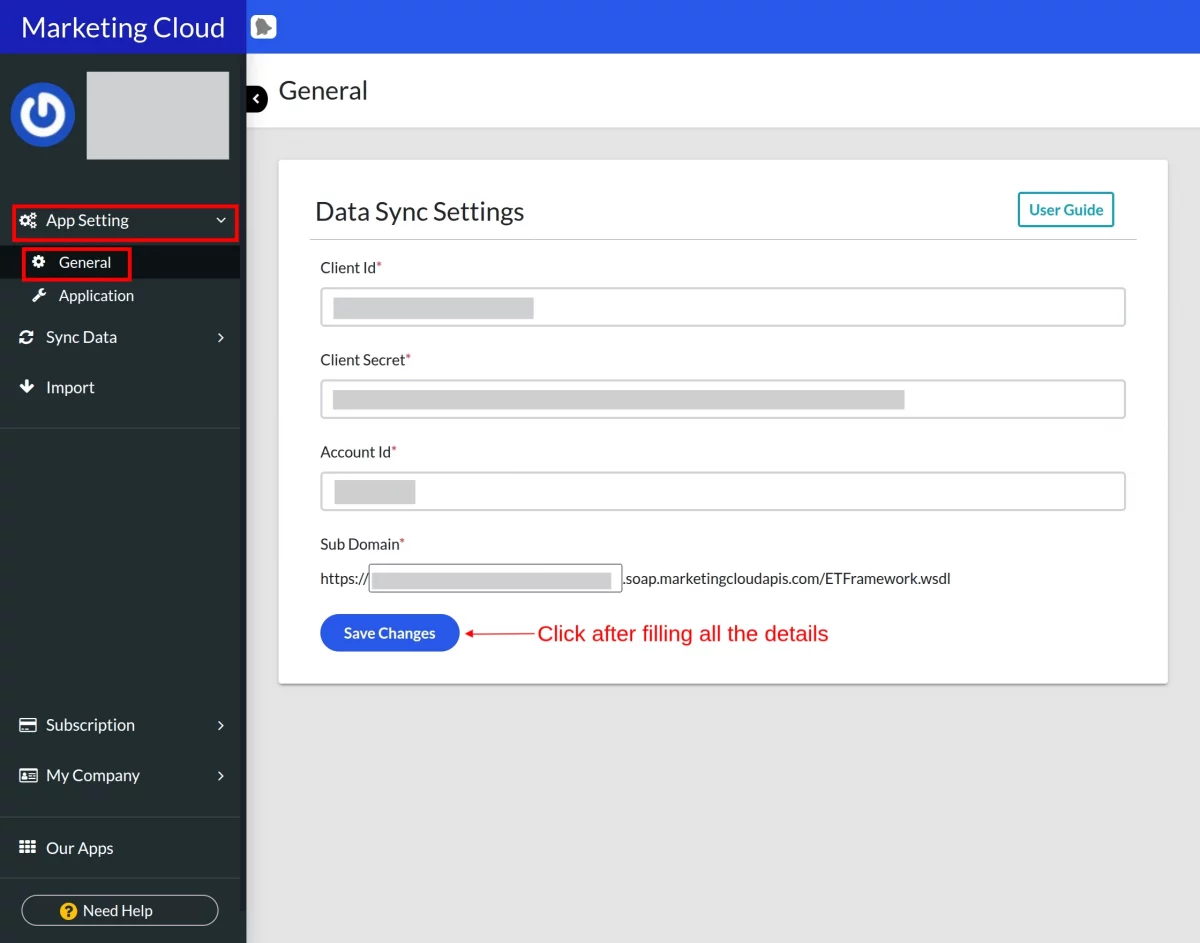Expand the Subscription chevron
This screenshot has width=1200, height=943.
point(221,725)
